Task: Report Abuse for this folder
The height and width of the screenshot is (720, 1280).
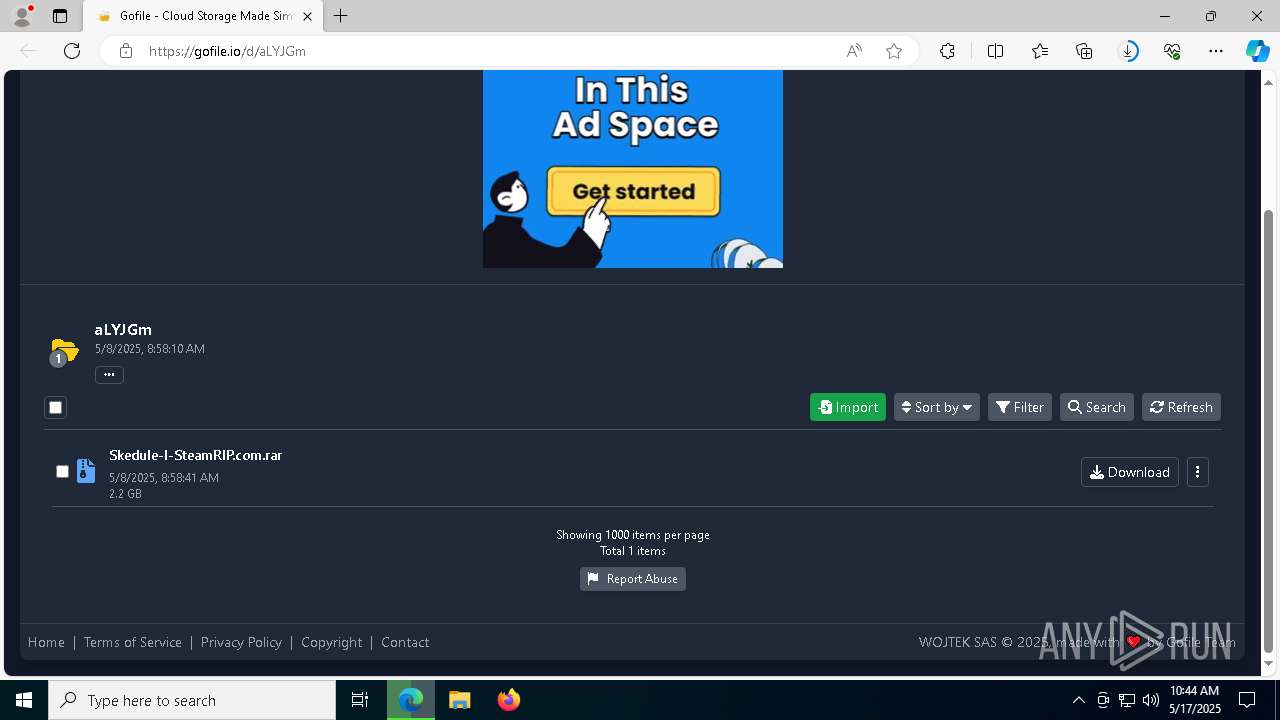Action: pyautogui.click(x=633, y=579)
